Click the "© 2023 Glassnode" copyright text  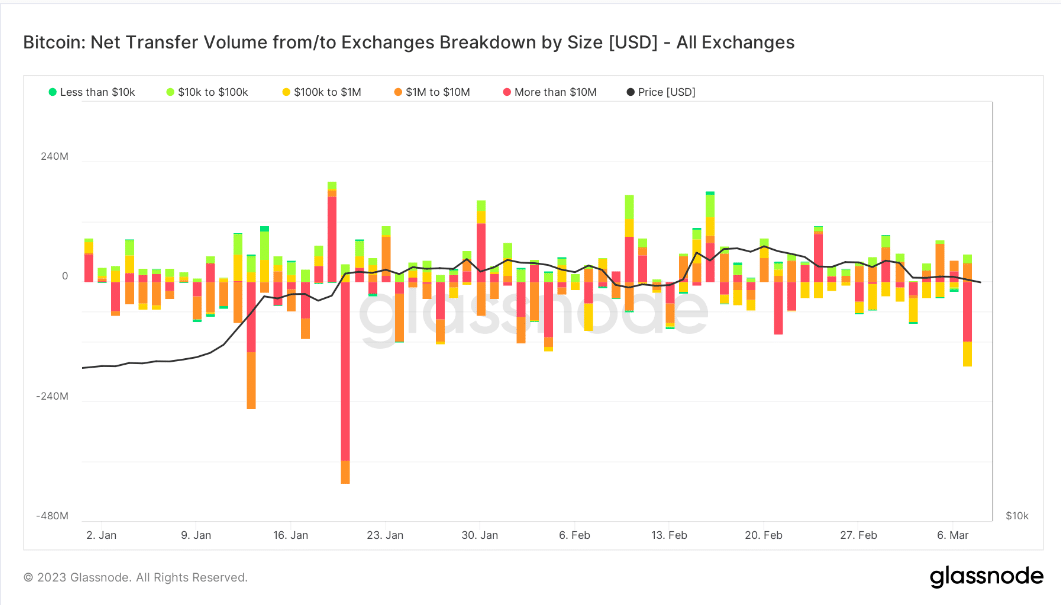click(135, 577)
